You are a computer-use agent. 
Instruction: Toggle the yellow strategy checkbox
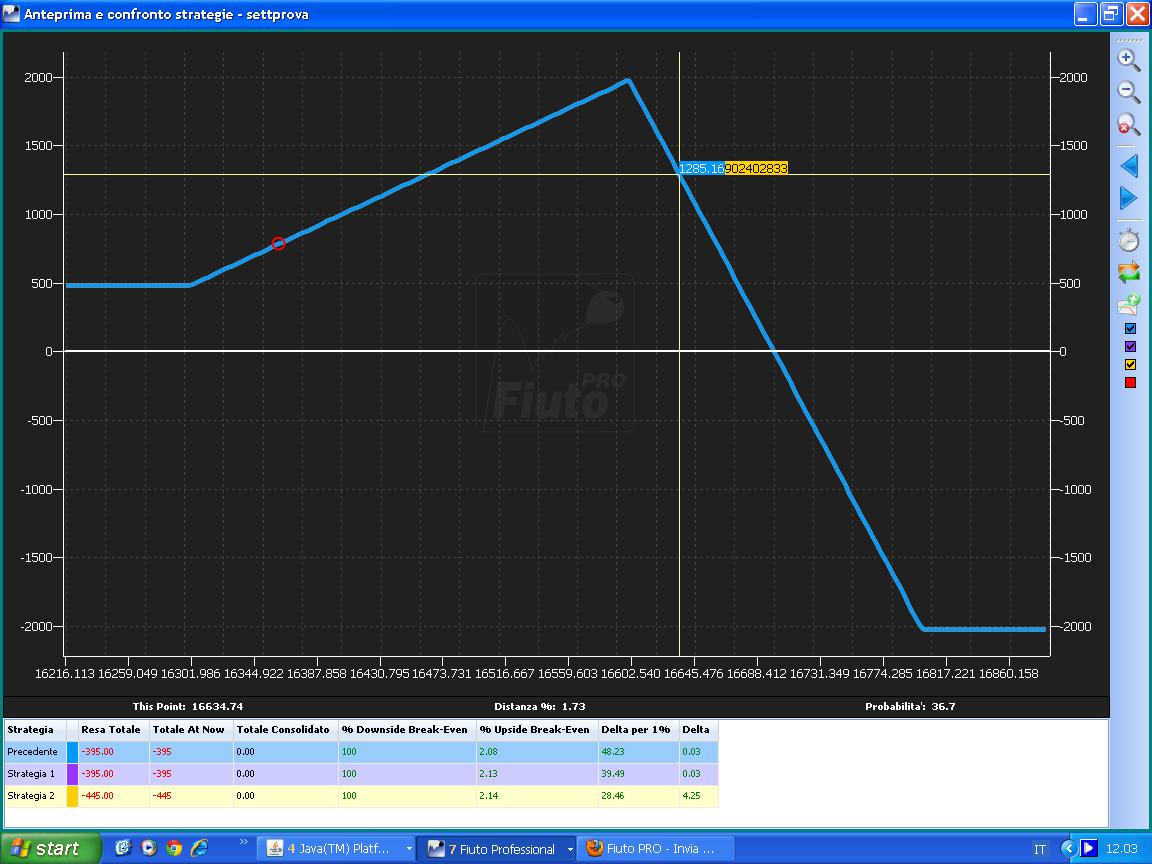click(1131, 364)
